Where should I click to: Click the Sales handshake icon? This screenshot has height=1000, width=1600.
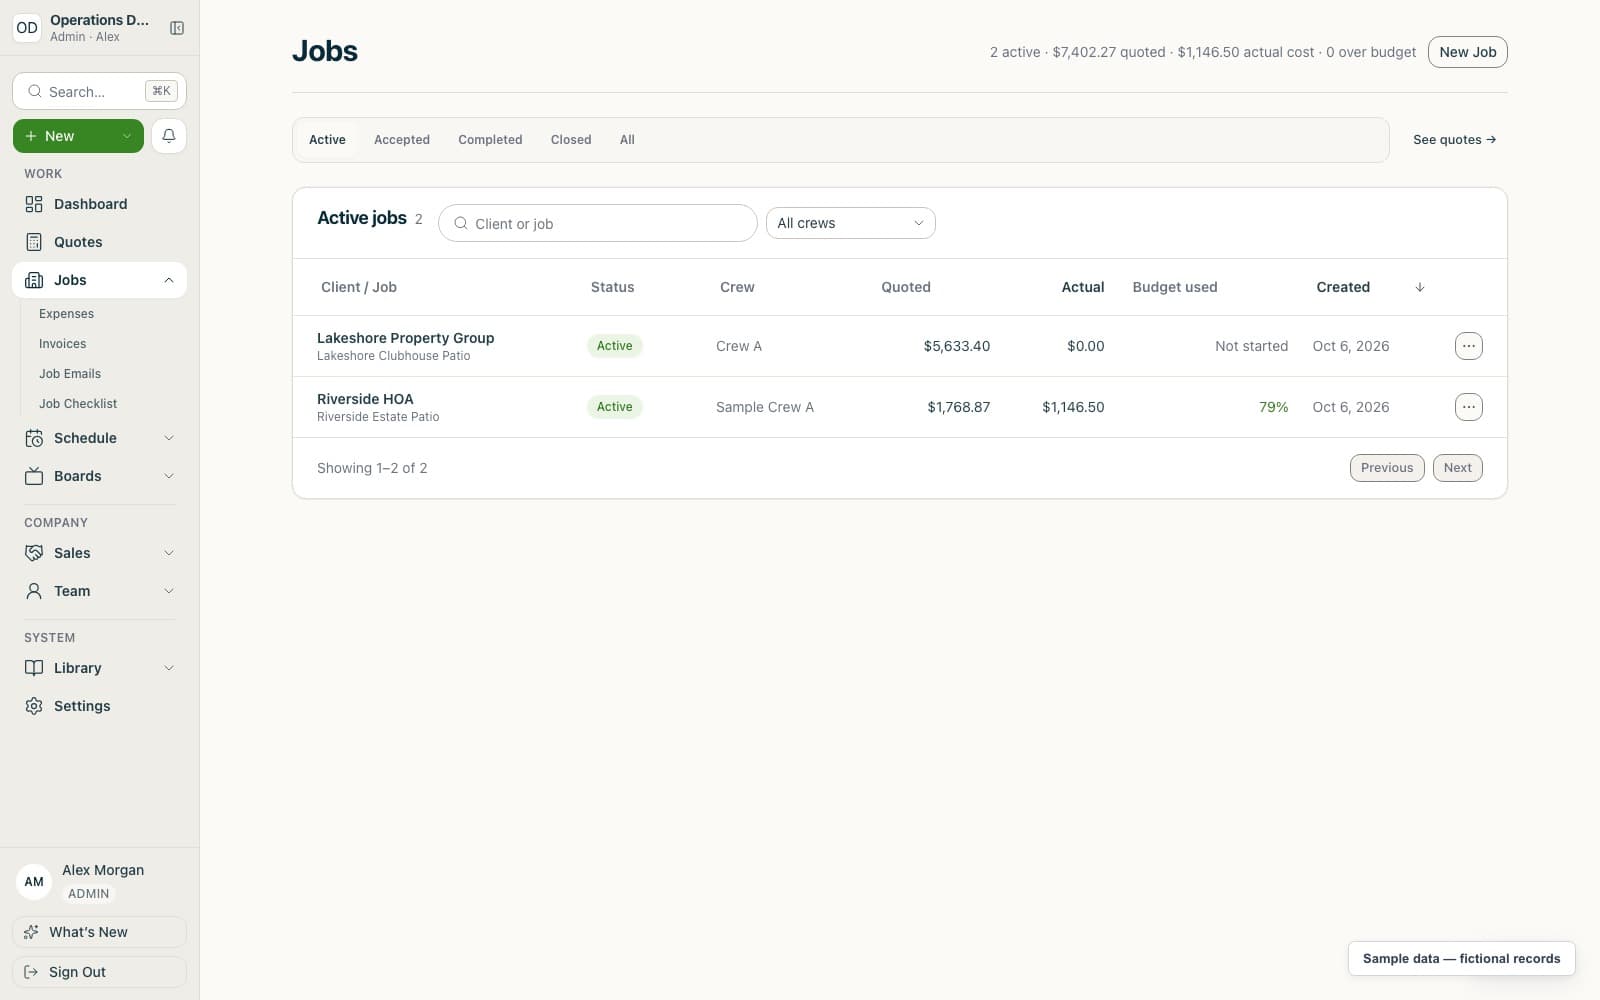[x=34, y=553]
